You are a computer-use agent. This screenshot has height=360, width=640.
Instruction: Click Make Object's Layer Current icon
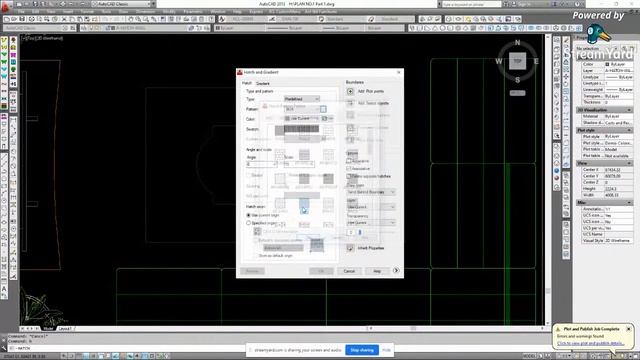191,28
